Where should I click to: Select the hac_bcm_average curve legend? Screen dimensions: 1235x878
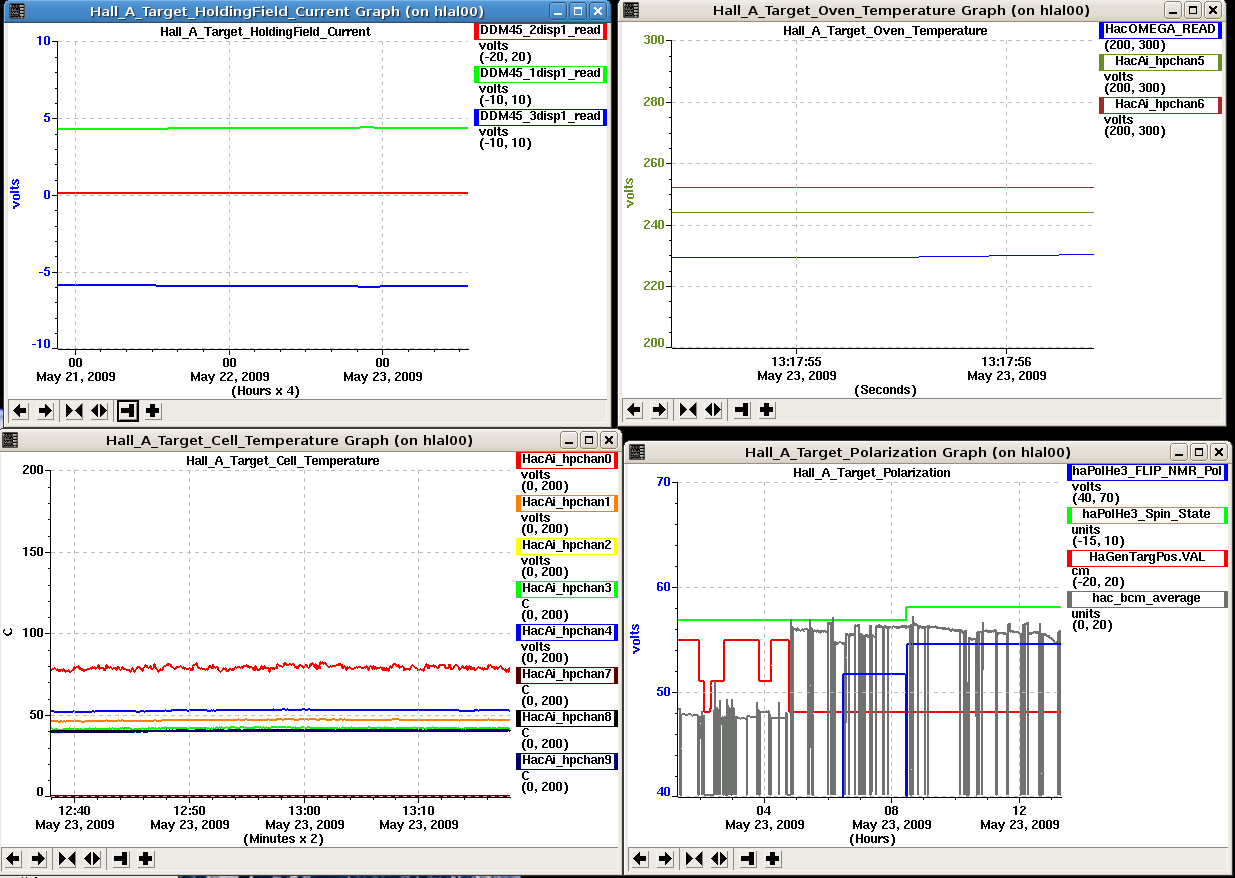pos(1147,599)
